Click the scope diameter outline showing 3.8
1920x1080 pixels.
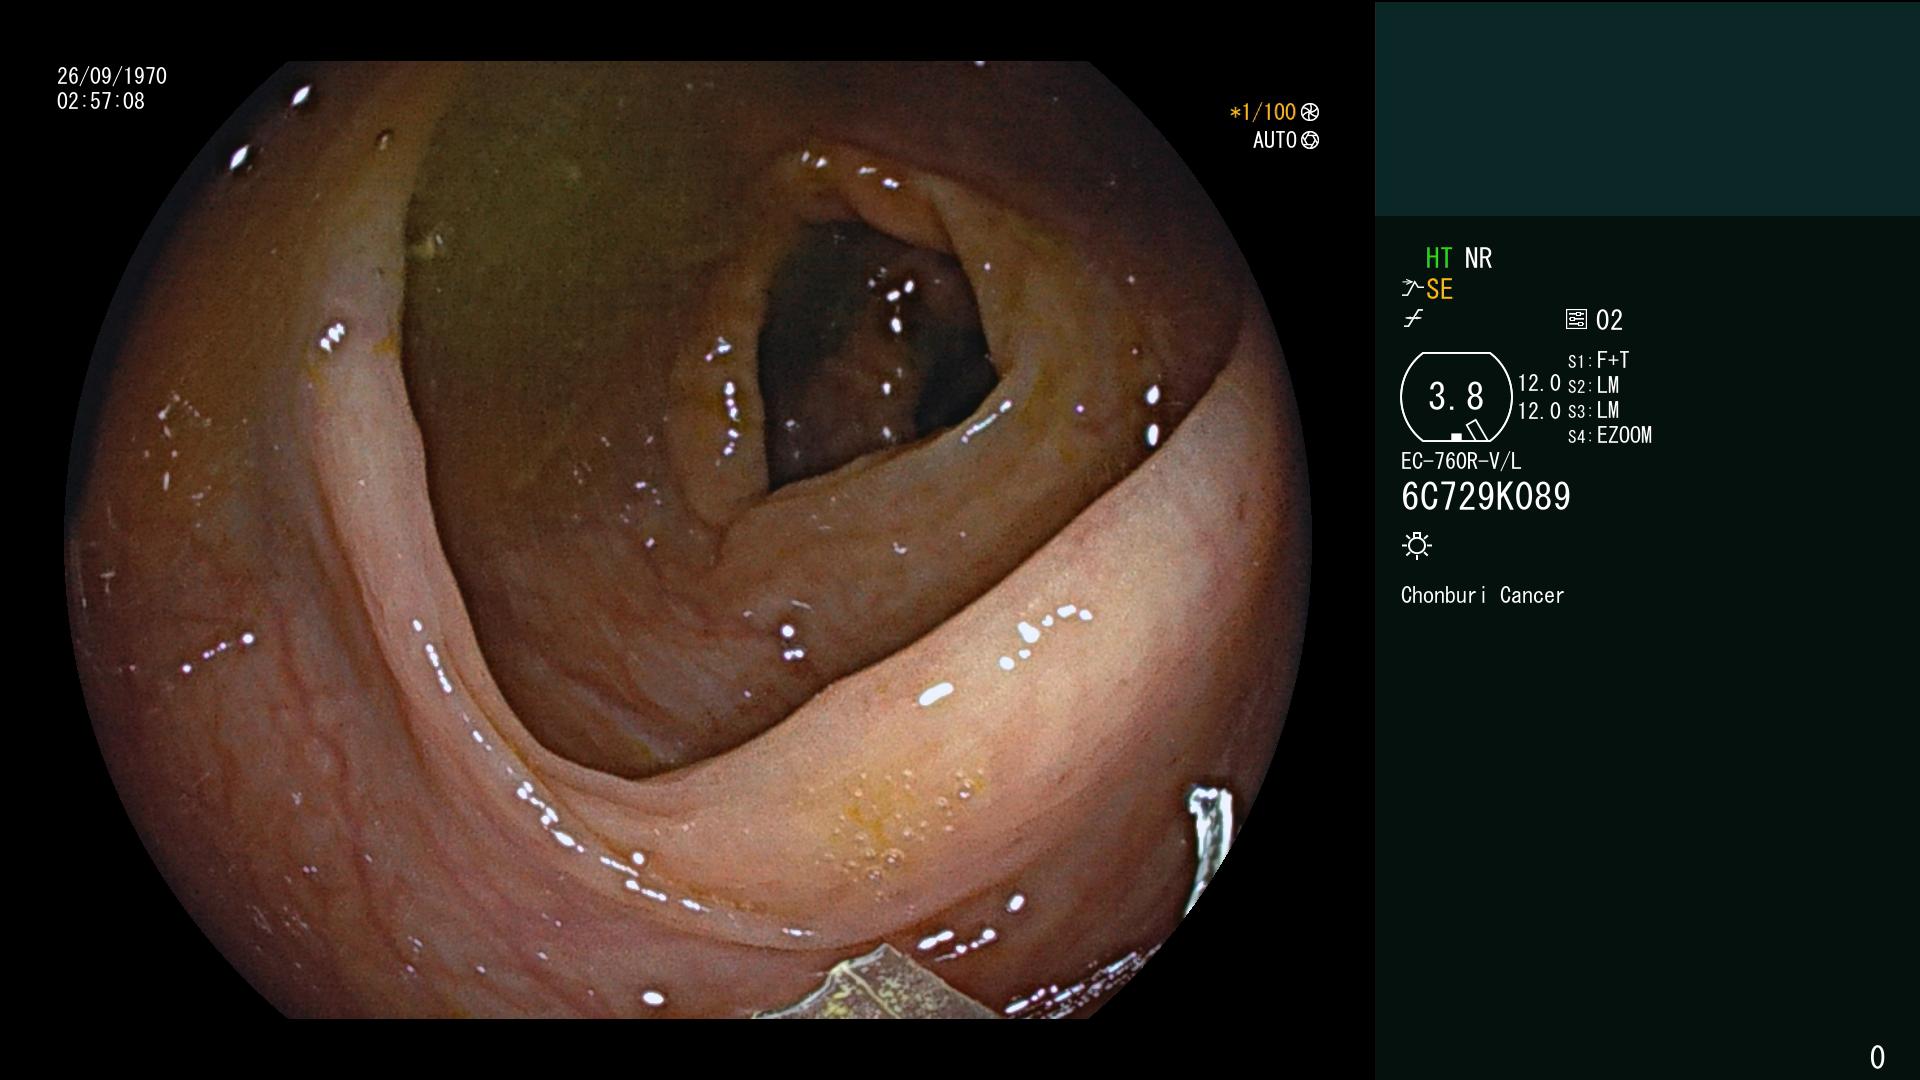tap(1456, 397)
